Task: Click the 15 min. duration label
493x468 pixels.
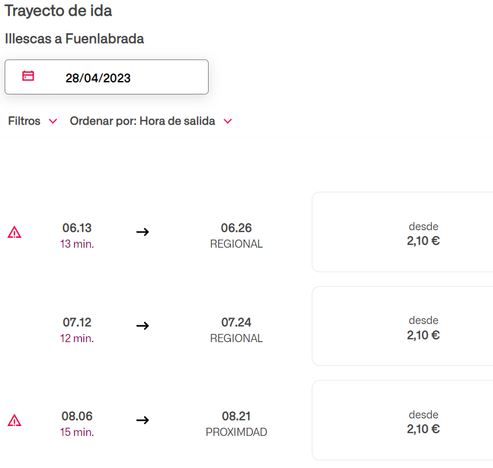Action: click(x=77, y=432)
